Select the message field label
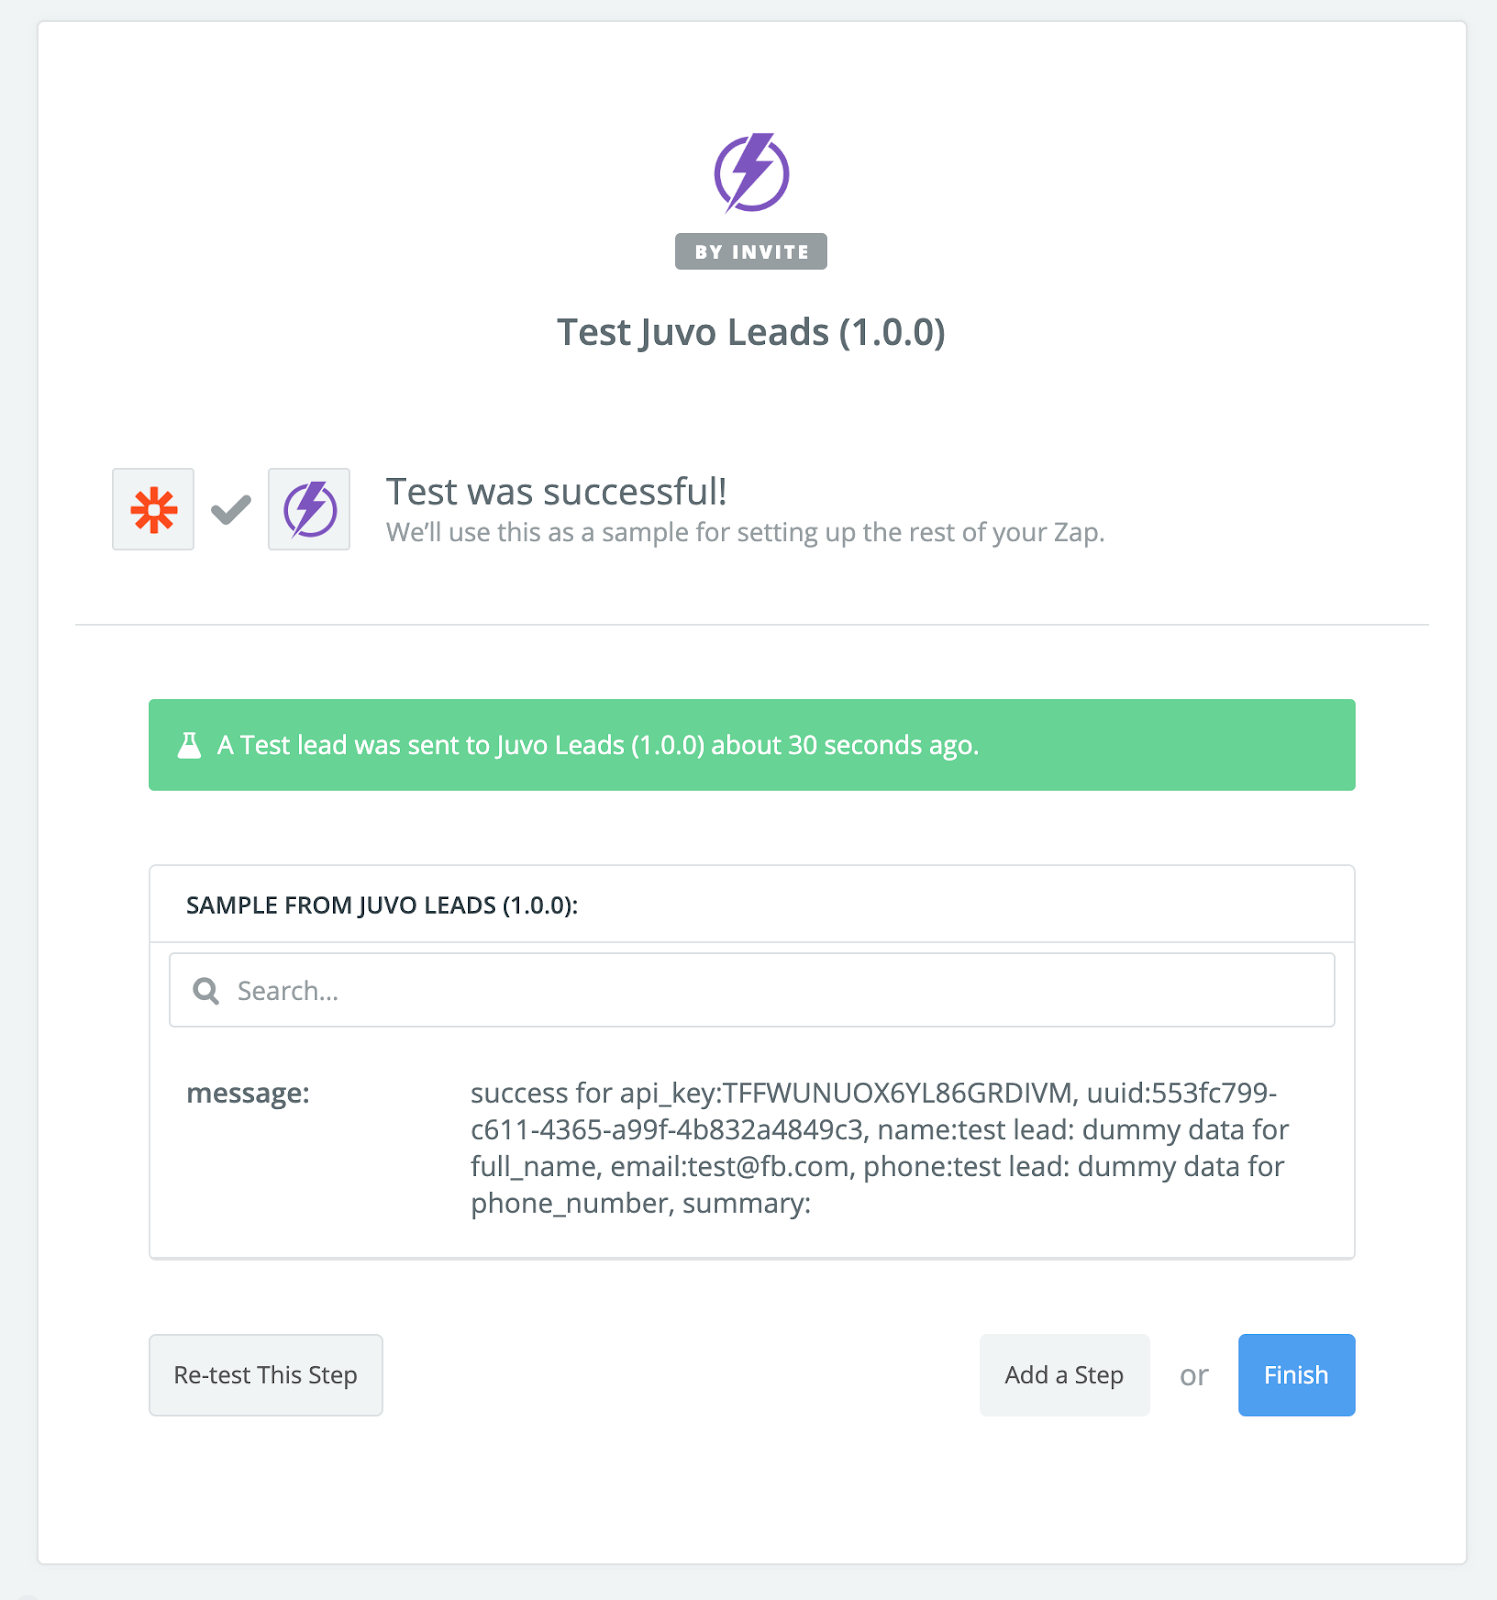1497x1600 pixels. click(248, 1094)
